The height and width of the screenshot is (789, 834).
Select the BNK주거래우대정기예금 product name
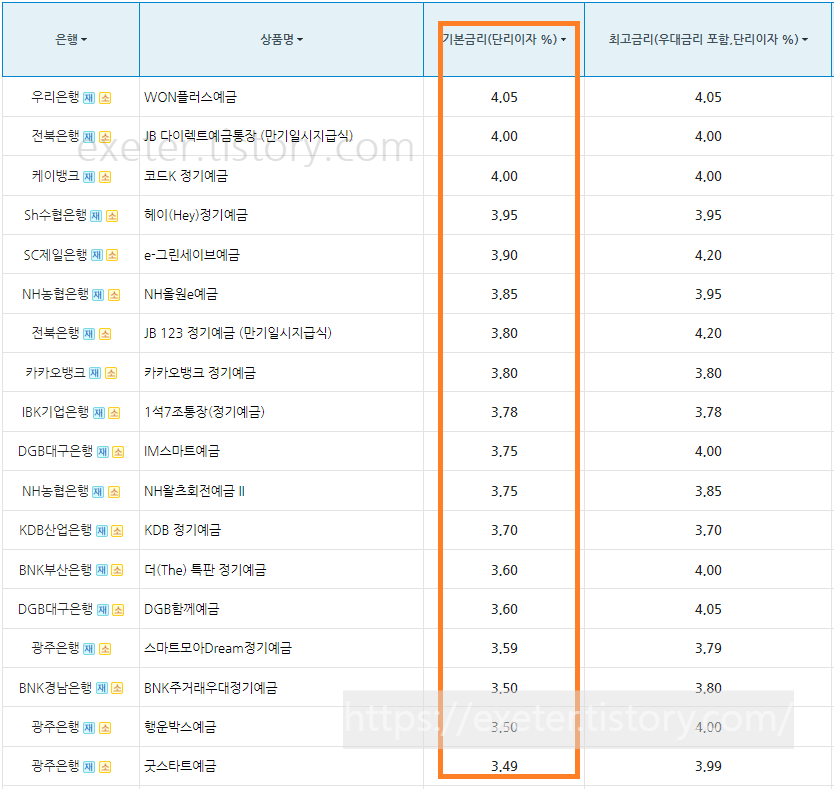click(x=211, y=687)
